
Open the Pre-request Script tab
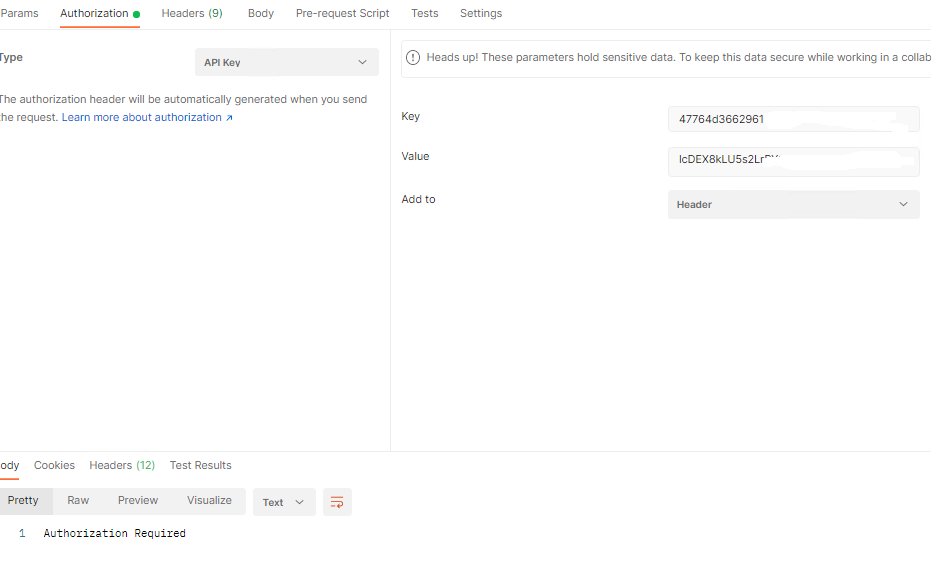point(343,13)
